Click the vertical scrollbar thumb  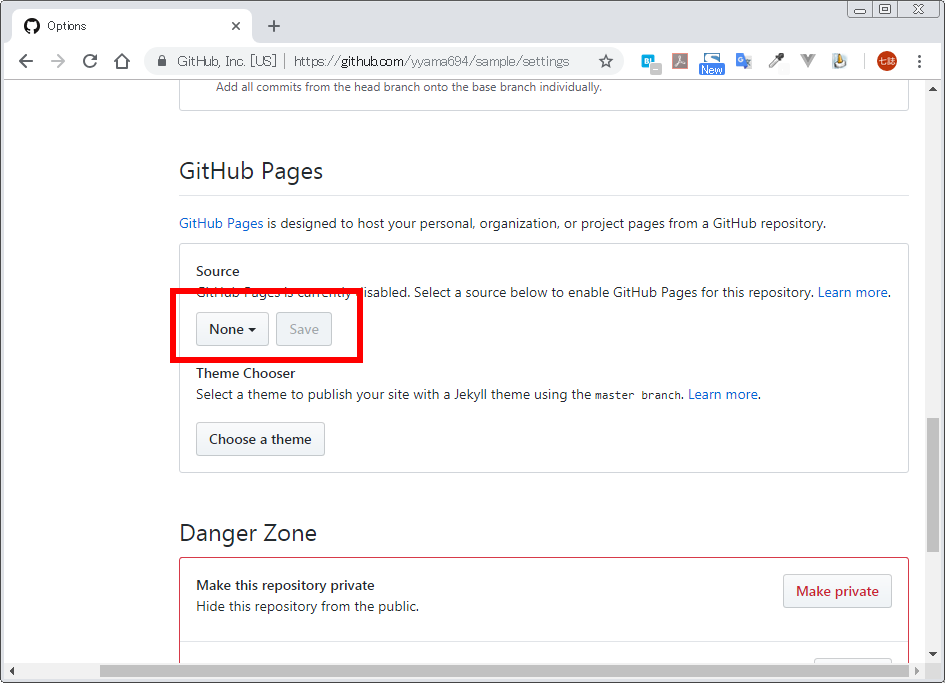coord(933,485)
